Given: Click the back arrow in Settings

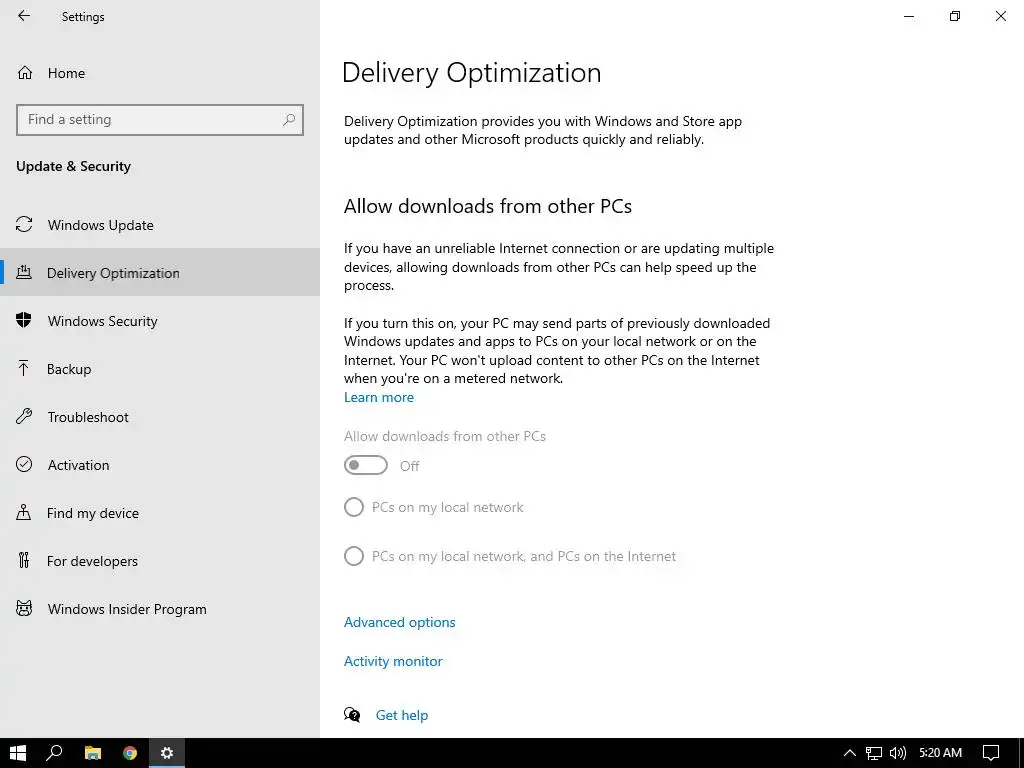Looking at the screenshot, I should [24, 16].
